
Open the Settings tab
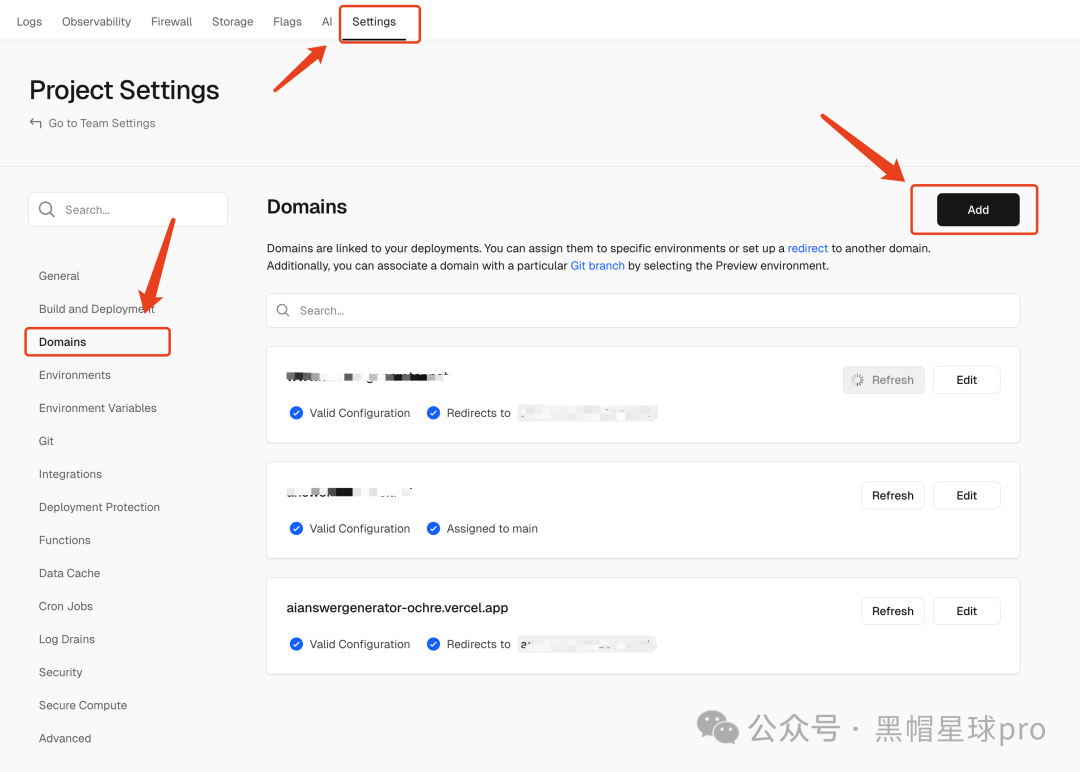pos(374,22)
